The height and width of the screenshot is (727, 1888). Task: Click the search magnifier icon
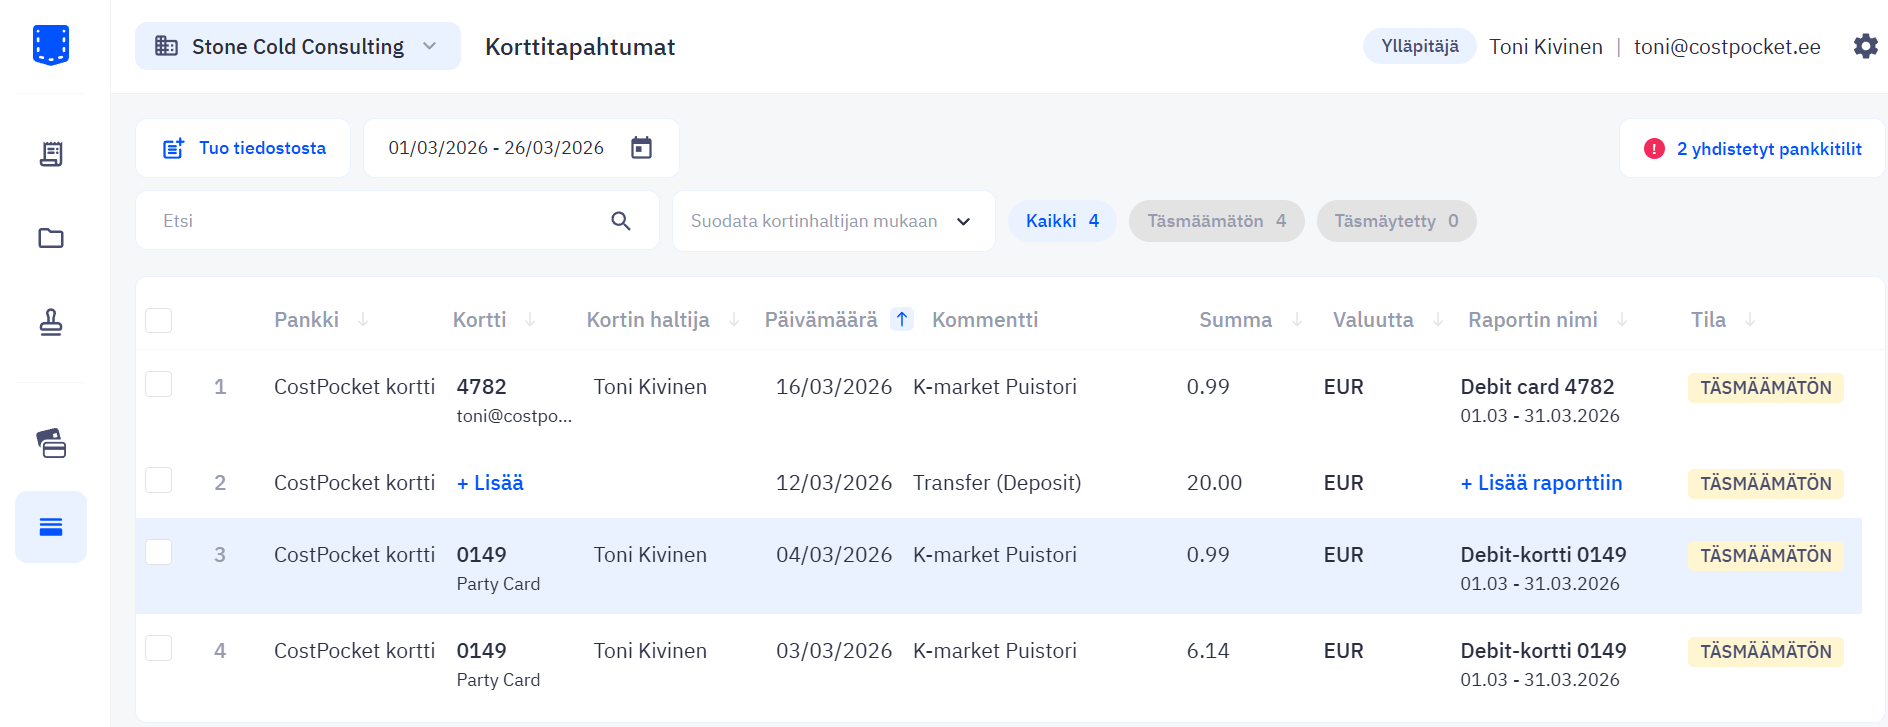621,221
